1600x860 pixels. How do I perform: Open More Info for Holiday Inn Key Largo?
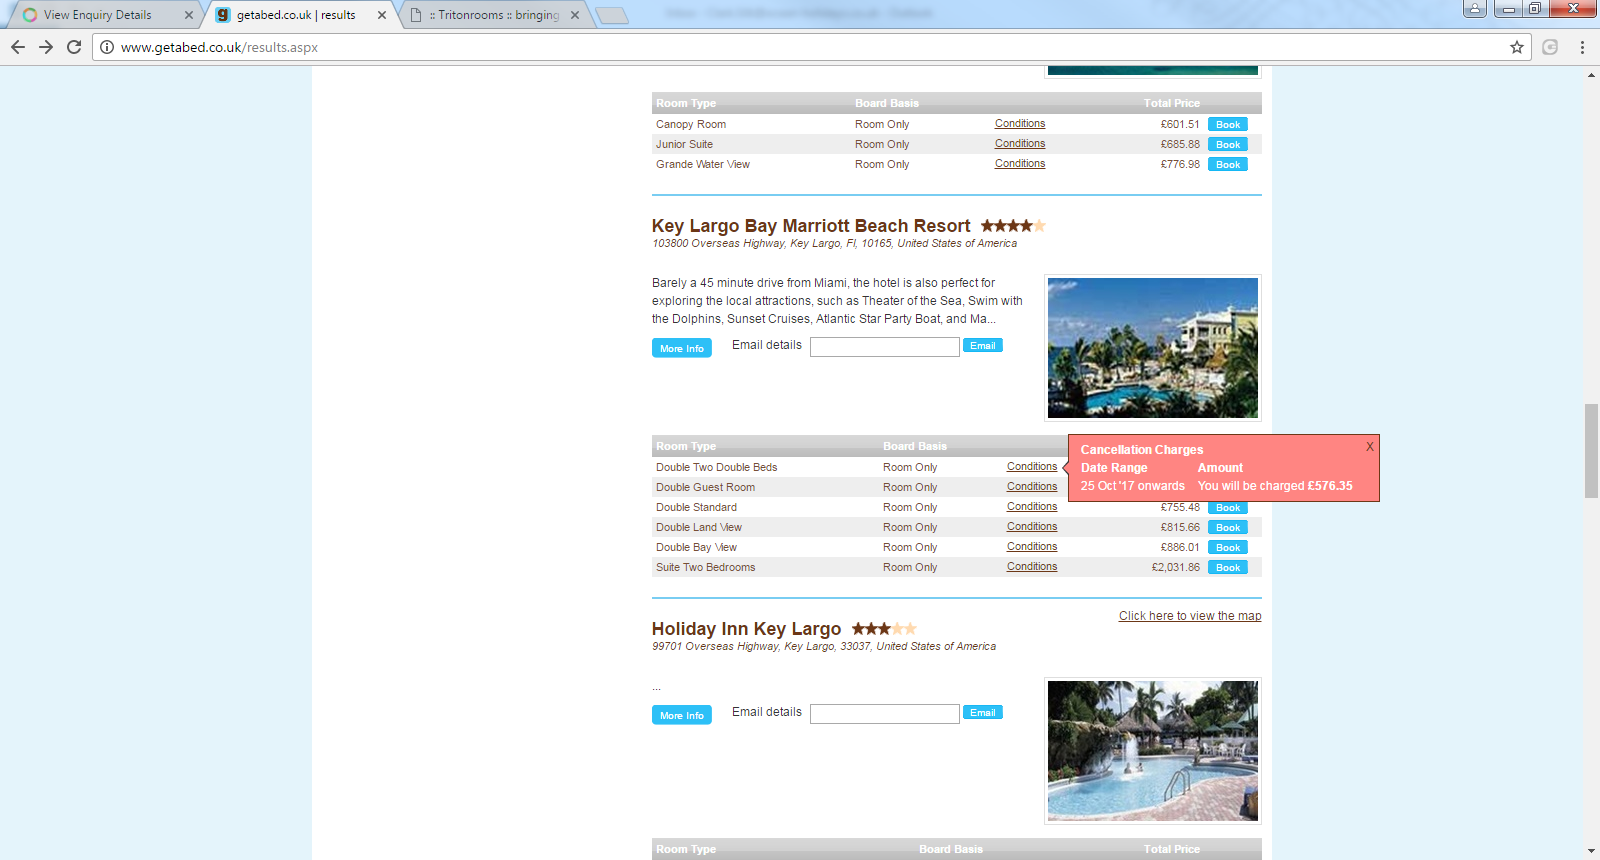(682, 715)
